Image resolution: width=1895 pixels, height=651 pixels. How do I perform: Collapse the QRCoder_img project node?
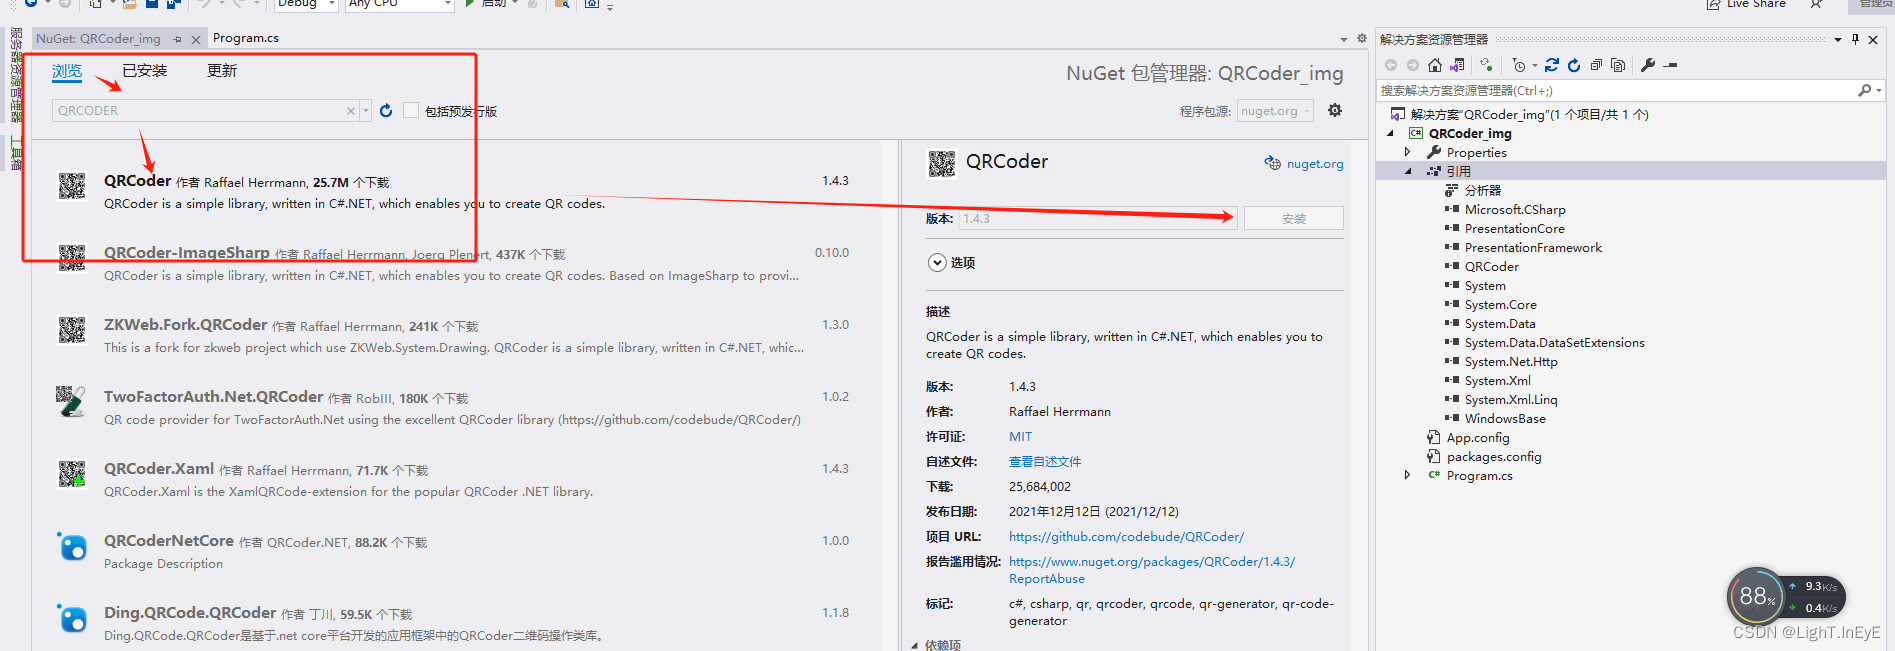tap(1390, 133)
